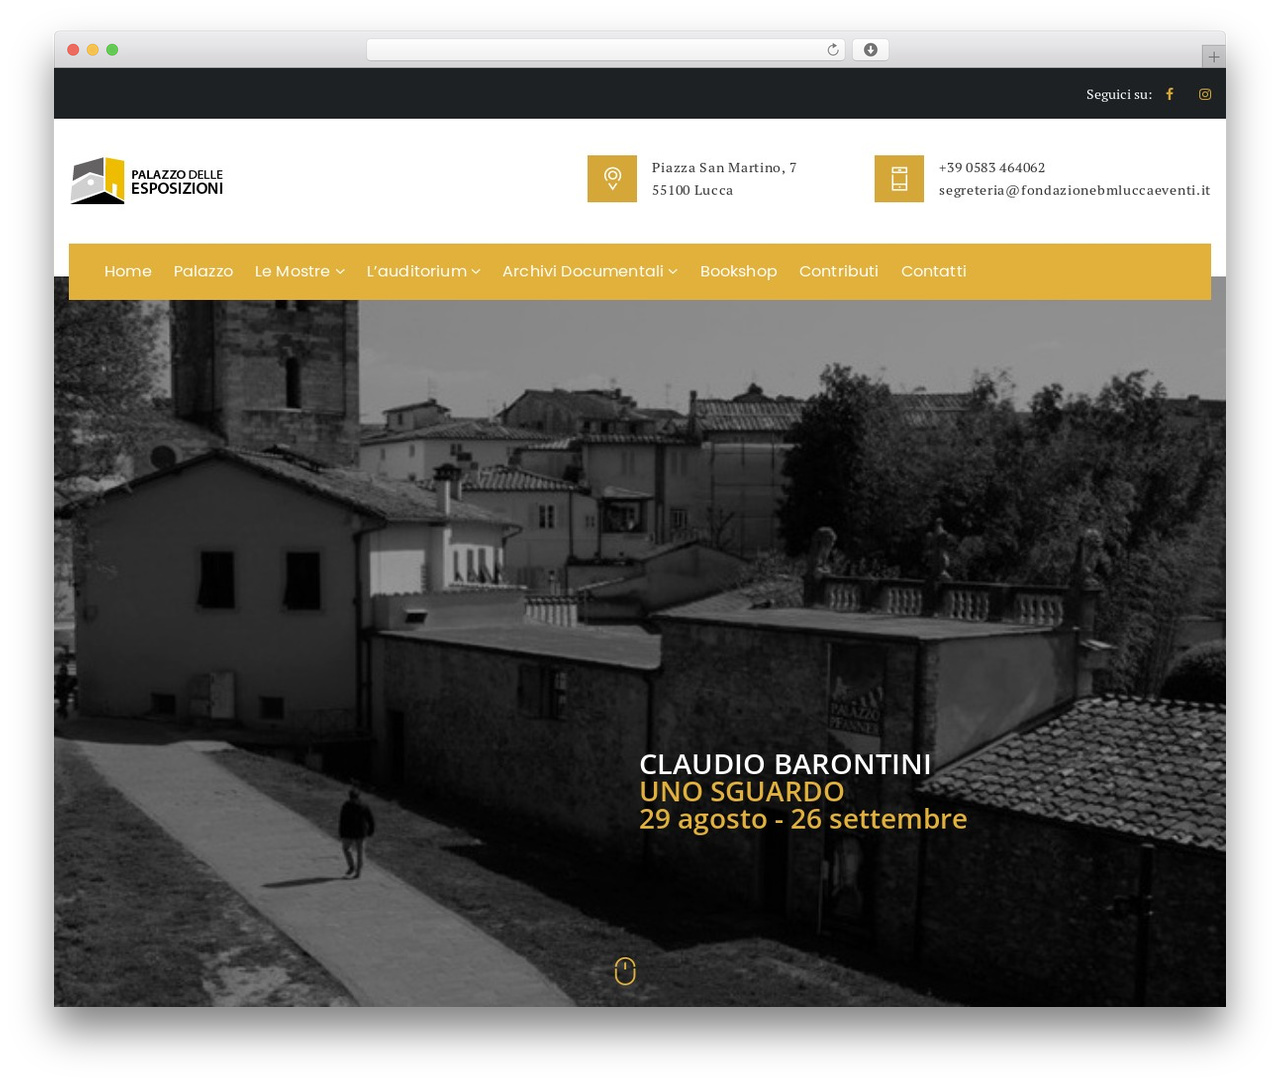Open the Palazzo menu item
This screenshot has height=1084, width=1280.
click(x=203, y=271)
